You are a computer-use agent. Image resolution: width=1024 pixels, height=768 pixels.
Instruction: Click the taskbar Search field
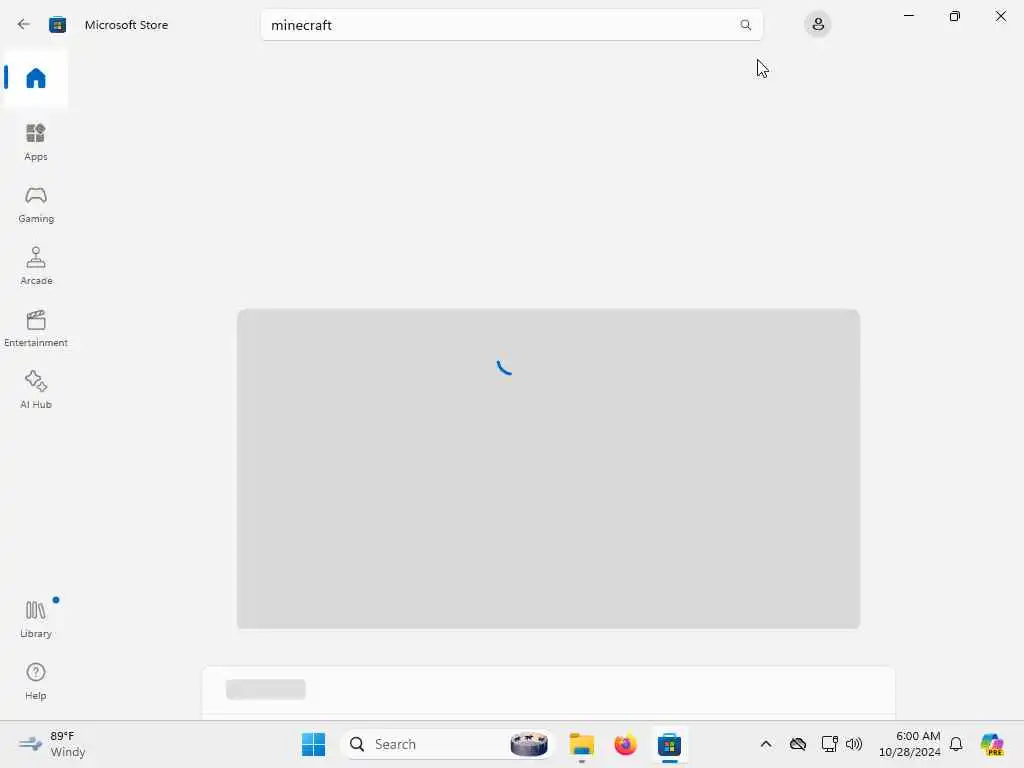coord(448,744)
